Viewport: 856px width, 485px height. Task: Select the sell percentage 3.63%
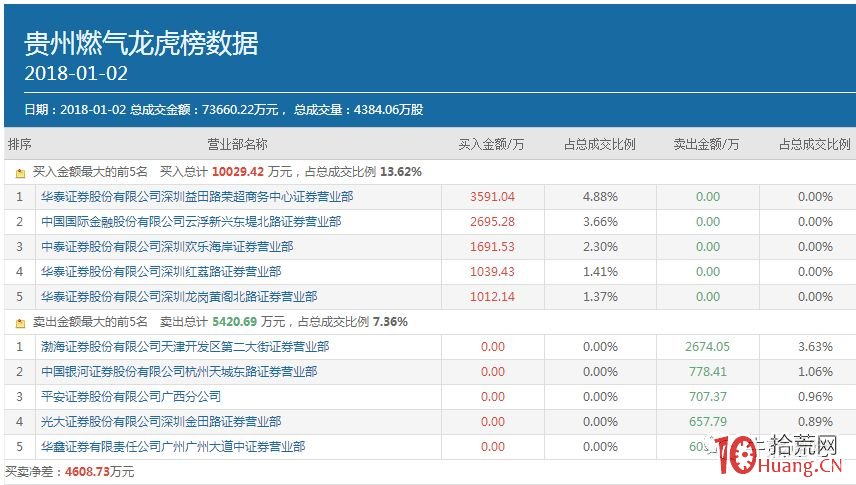[x=816, y=347]
